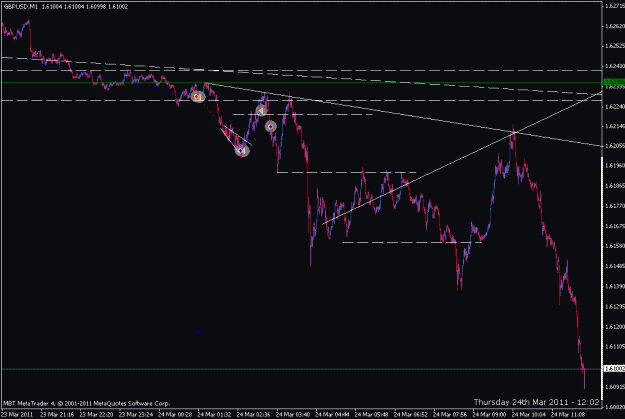Click the '23 Mar 23:24' time axis label
The image size is (625, 419).
(x=136, y=415)
